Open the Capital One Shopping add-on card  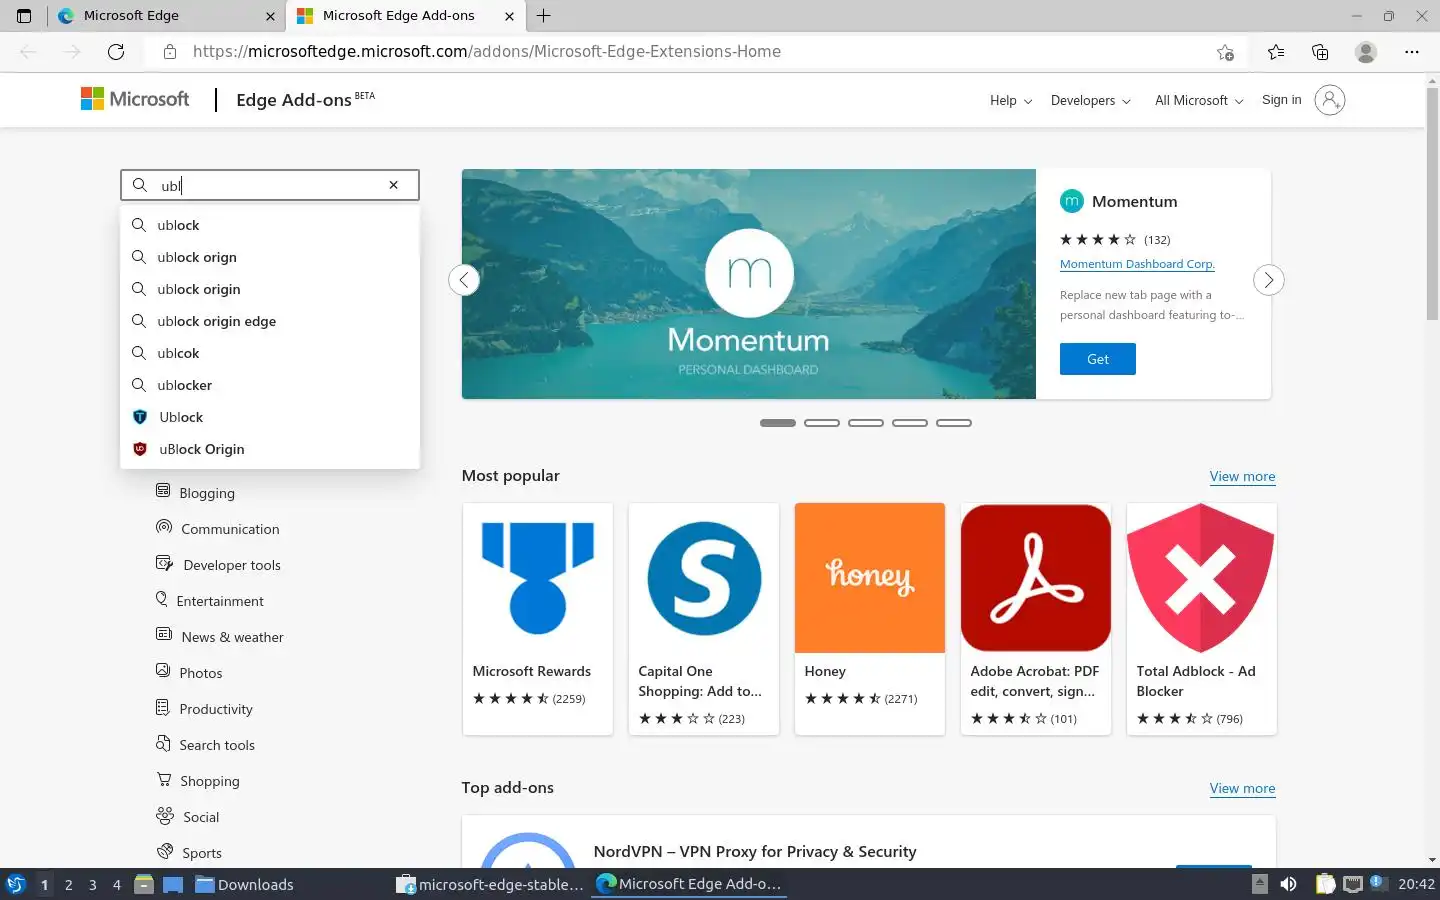point(704,619)
